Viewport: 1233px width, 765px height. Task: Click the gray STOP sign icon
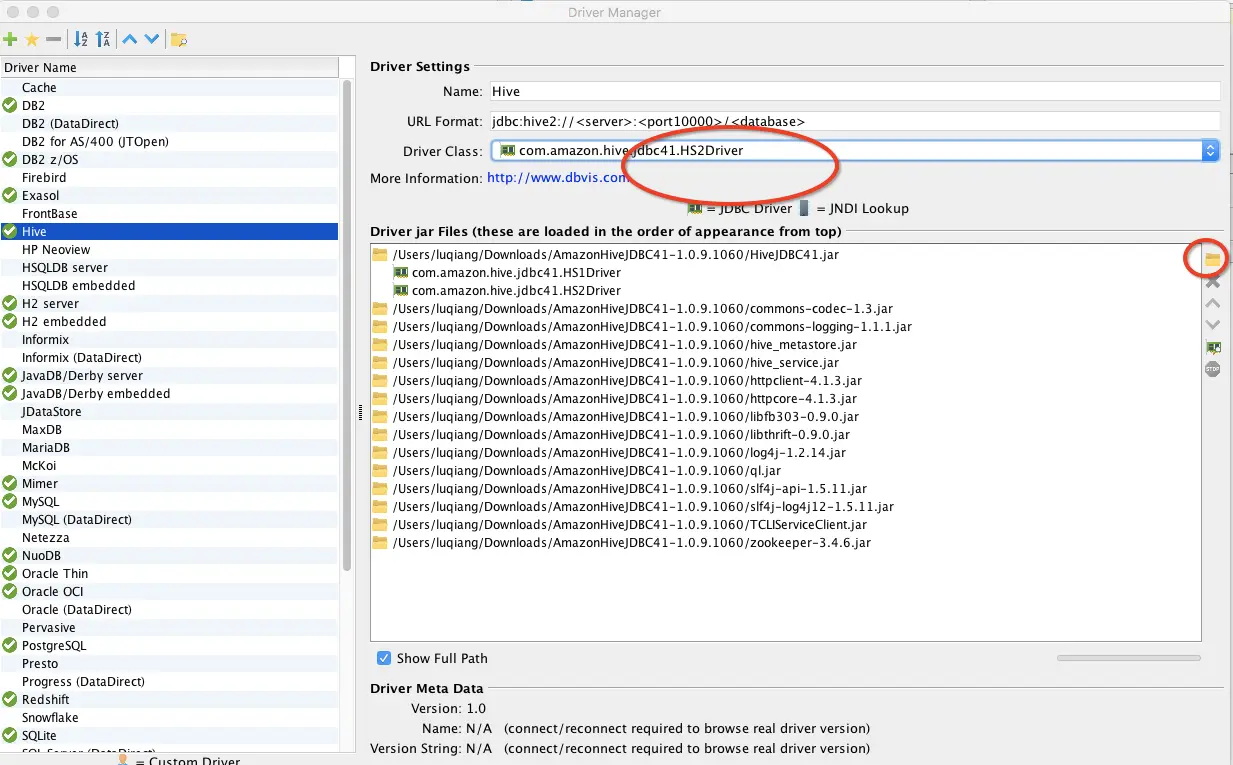[1213, 369]
